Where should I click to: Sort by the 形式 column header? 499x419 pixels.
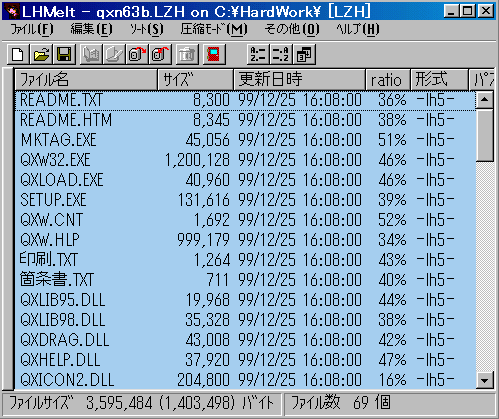tap(439, 80)
